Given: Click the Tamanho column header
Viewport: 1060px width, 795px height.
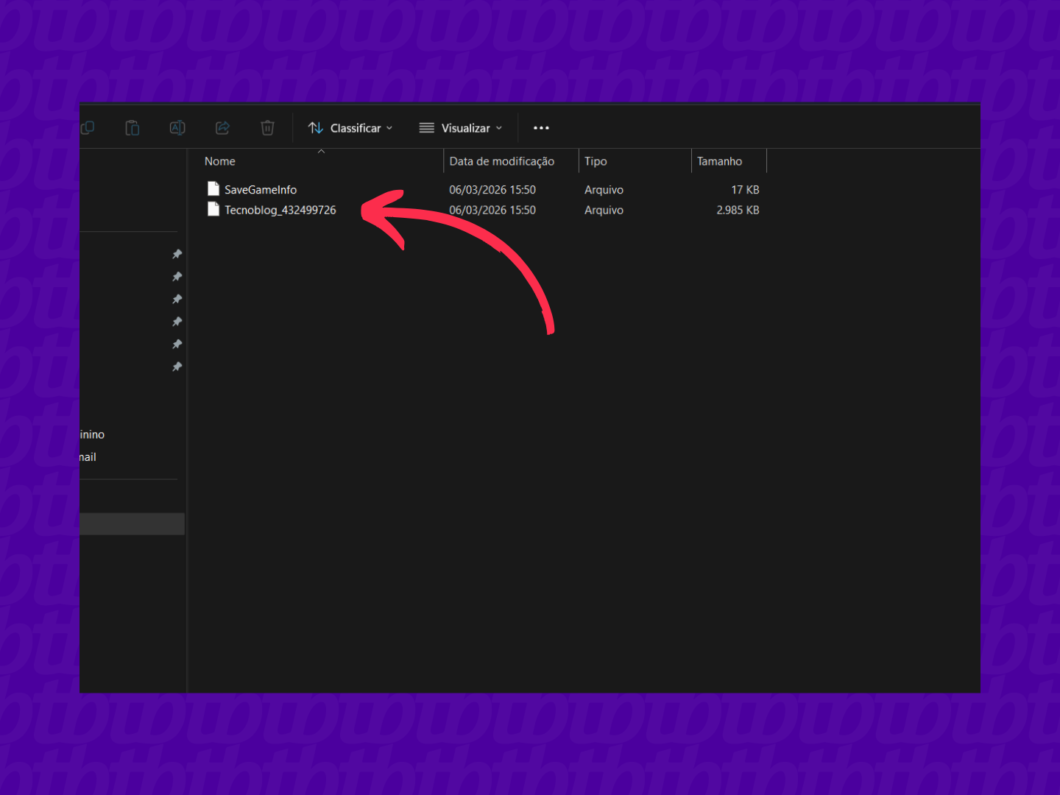Looking at the screenshot, I should tap(719, 161).
